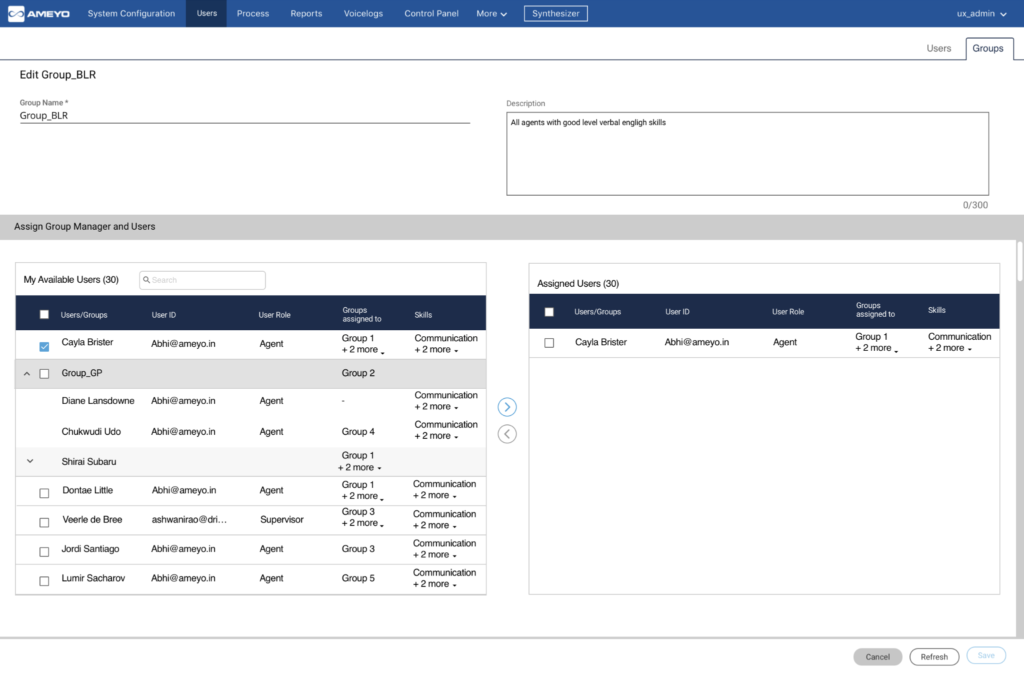
Task: Select all in My Available Users header checkbox
Action: tap(44, 315)
